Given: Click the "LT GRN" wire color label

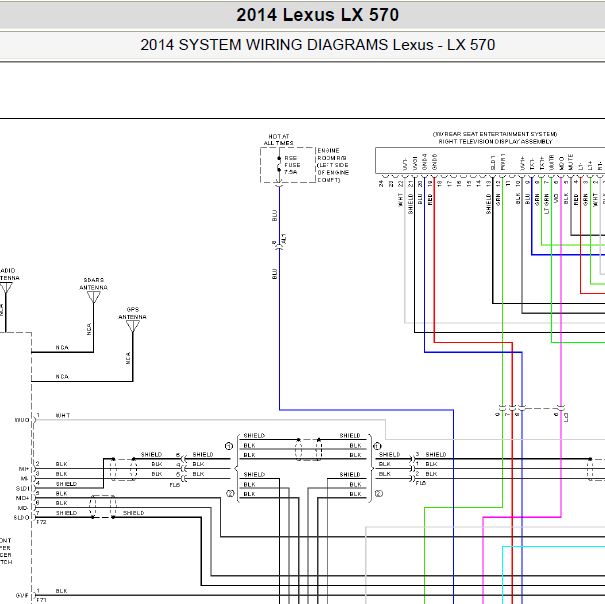Looking at the screenshot, I should tap(546, 204).
